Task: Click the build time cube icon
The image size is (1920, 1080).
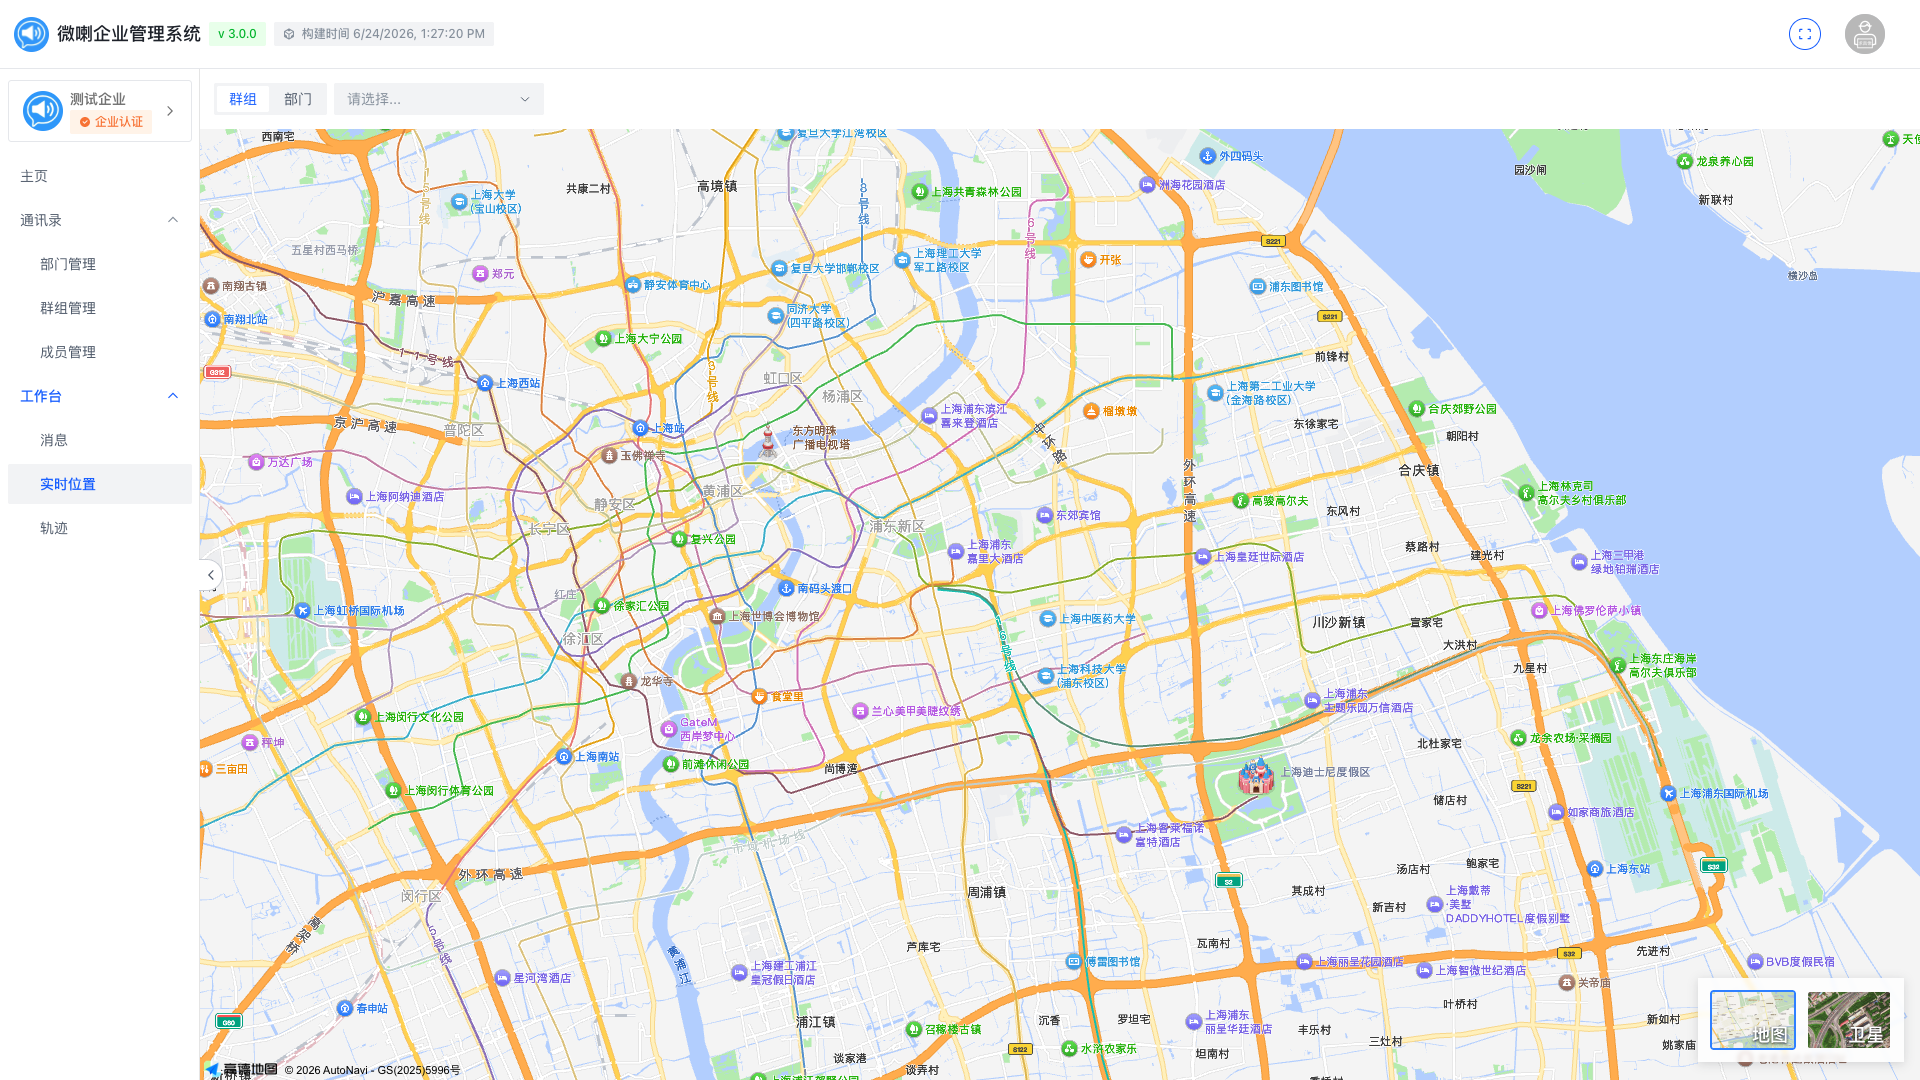Action: [289, 34]
